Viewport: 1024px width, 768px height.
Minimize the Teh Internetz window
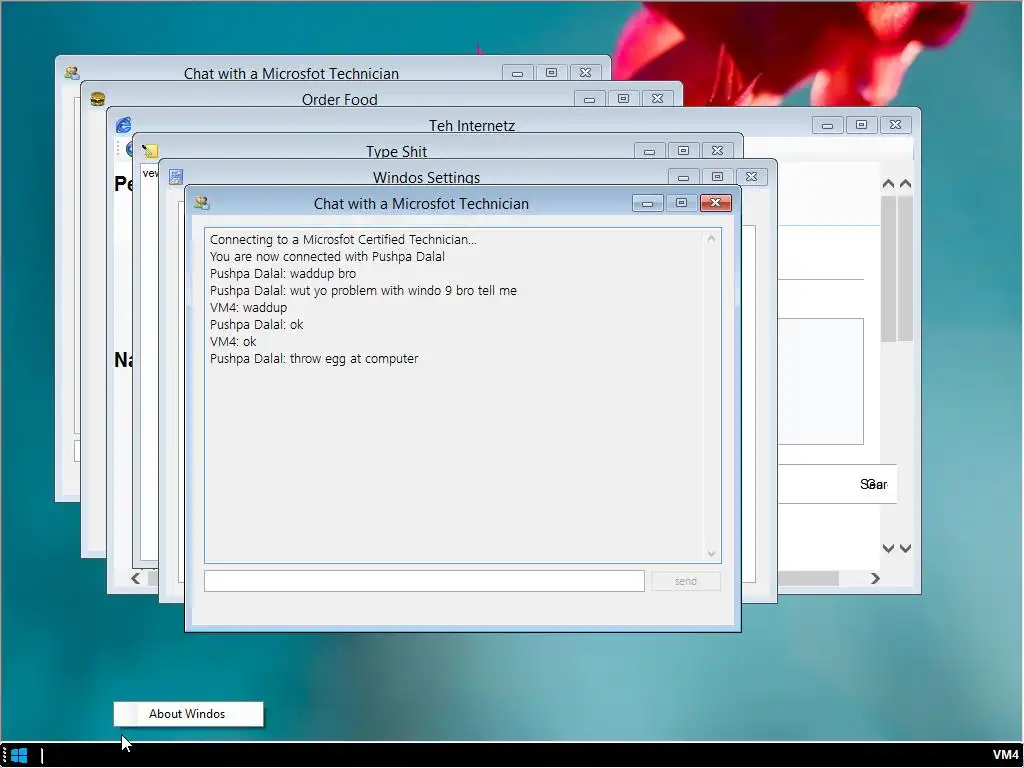pos(827,125)
